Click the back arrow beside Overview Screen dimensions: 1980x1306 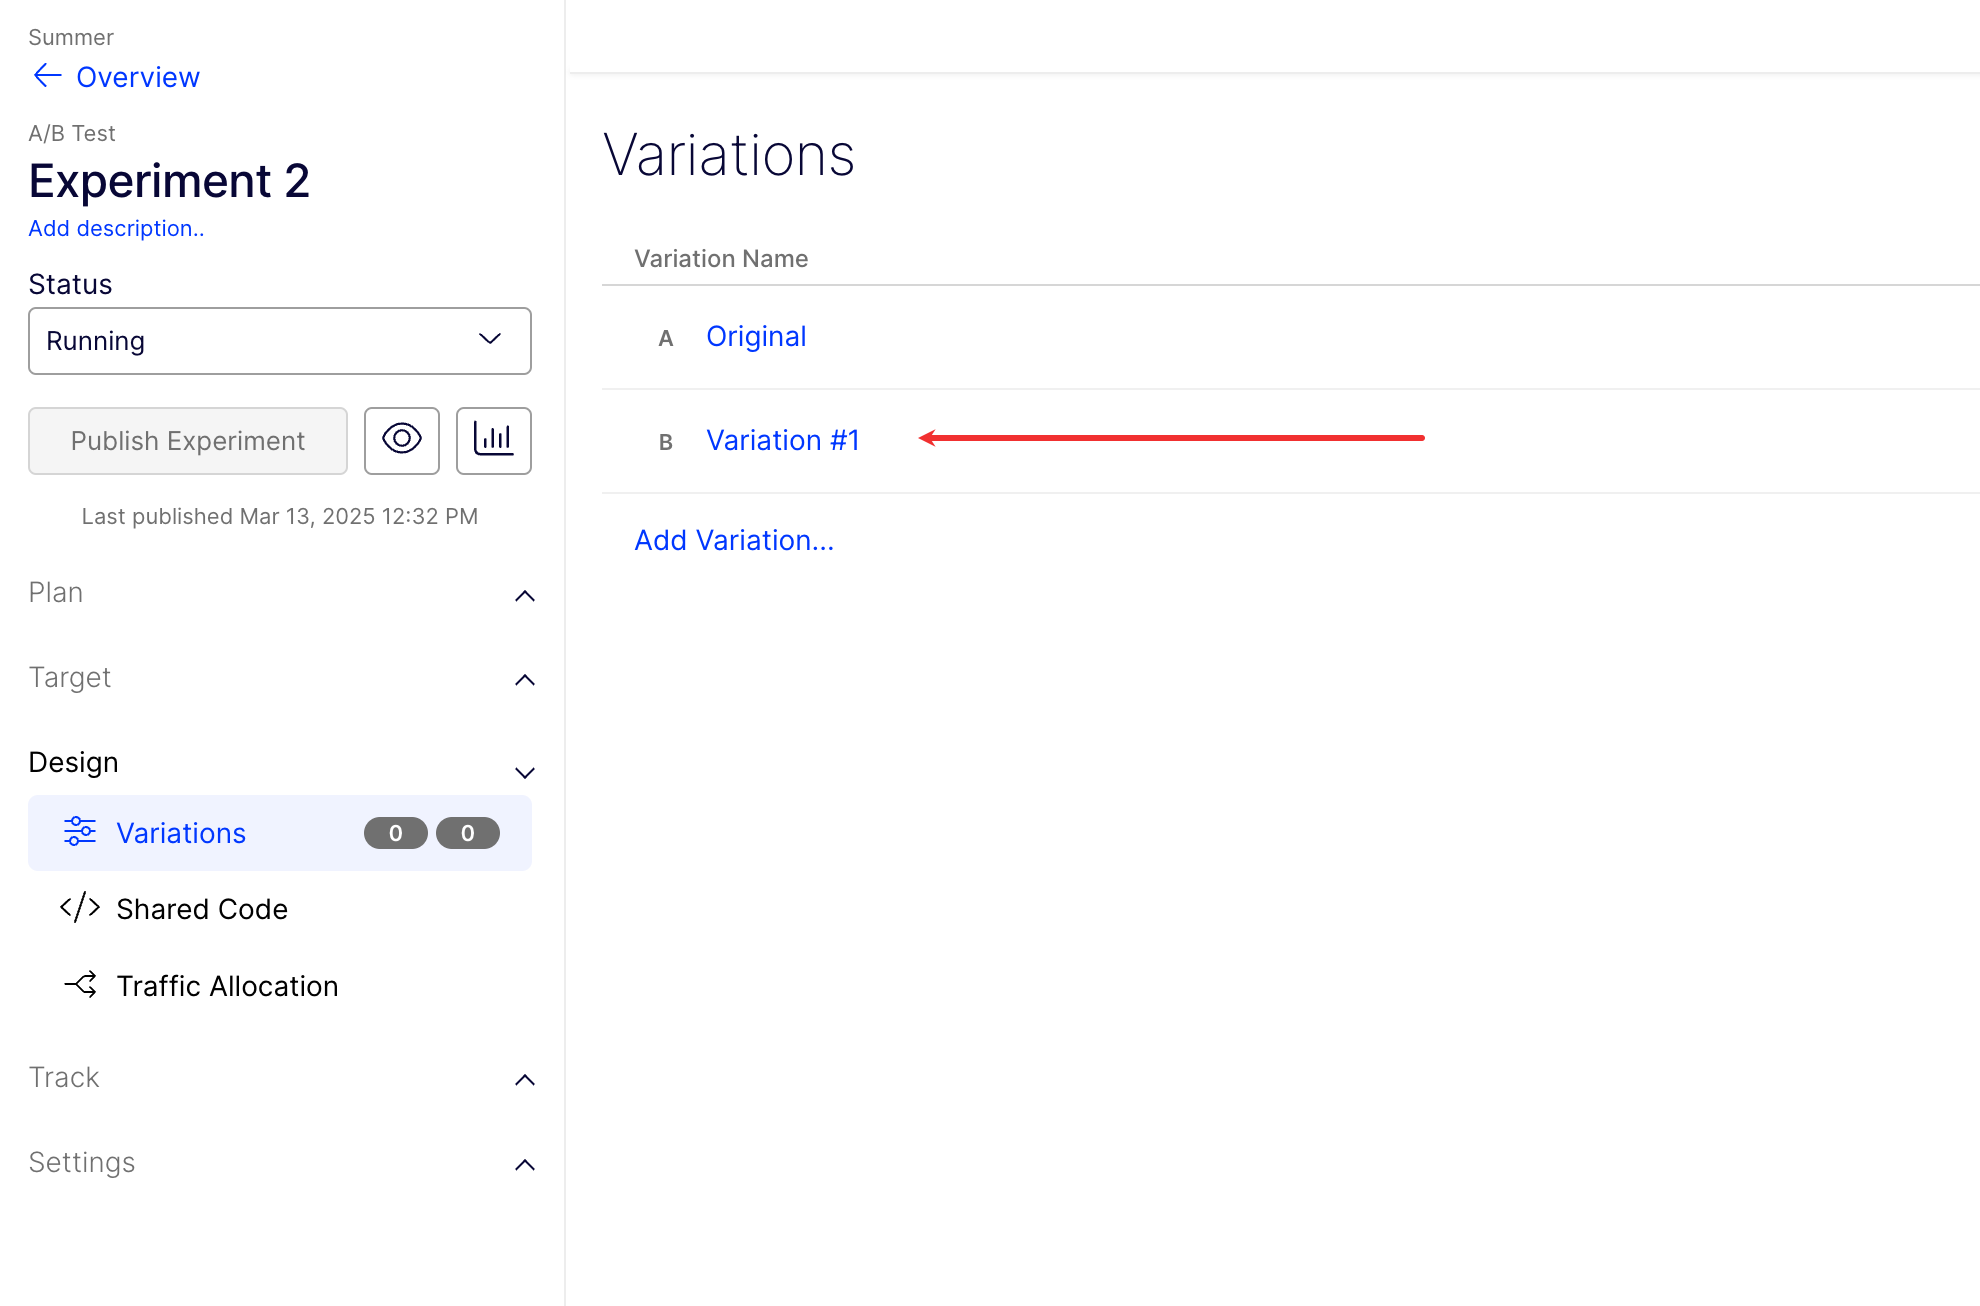(x=47, y=76)
